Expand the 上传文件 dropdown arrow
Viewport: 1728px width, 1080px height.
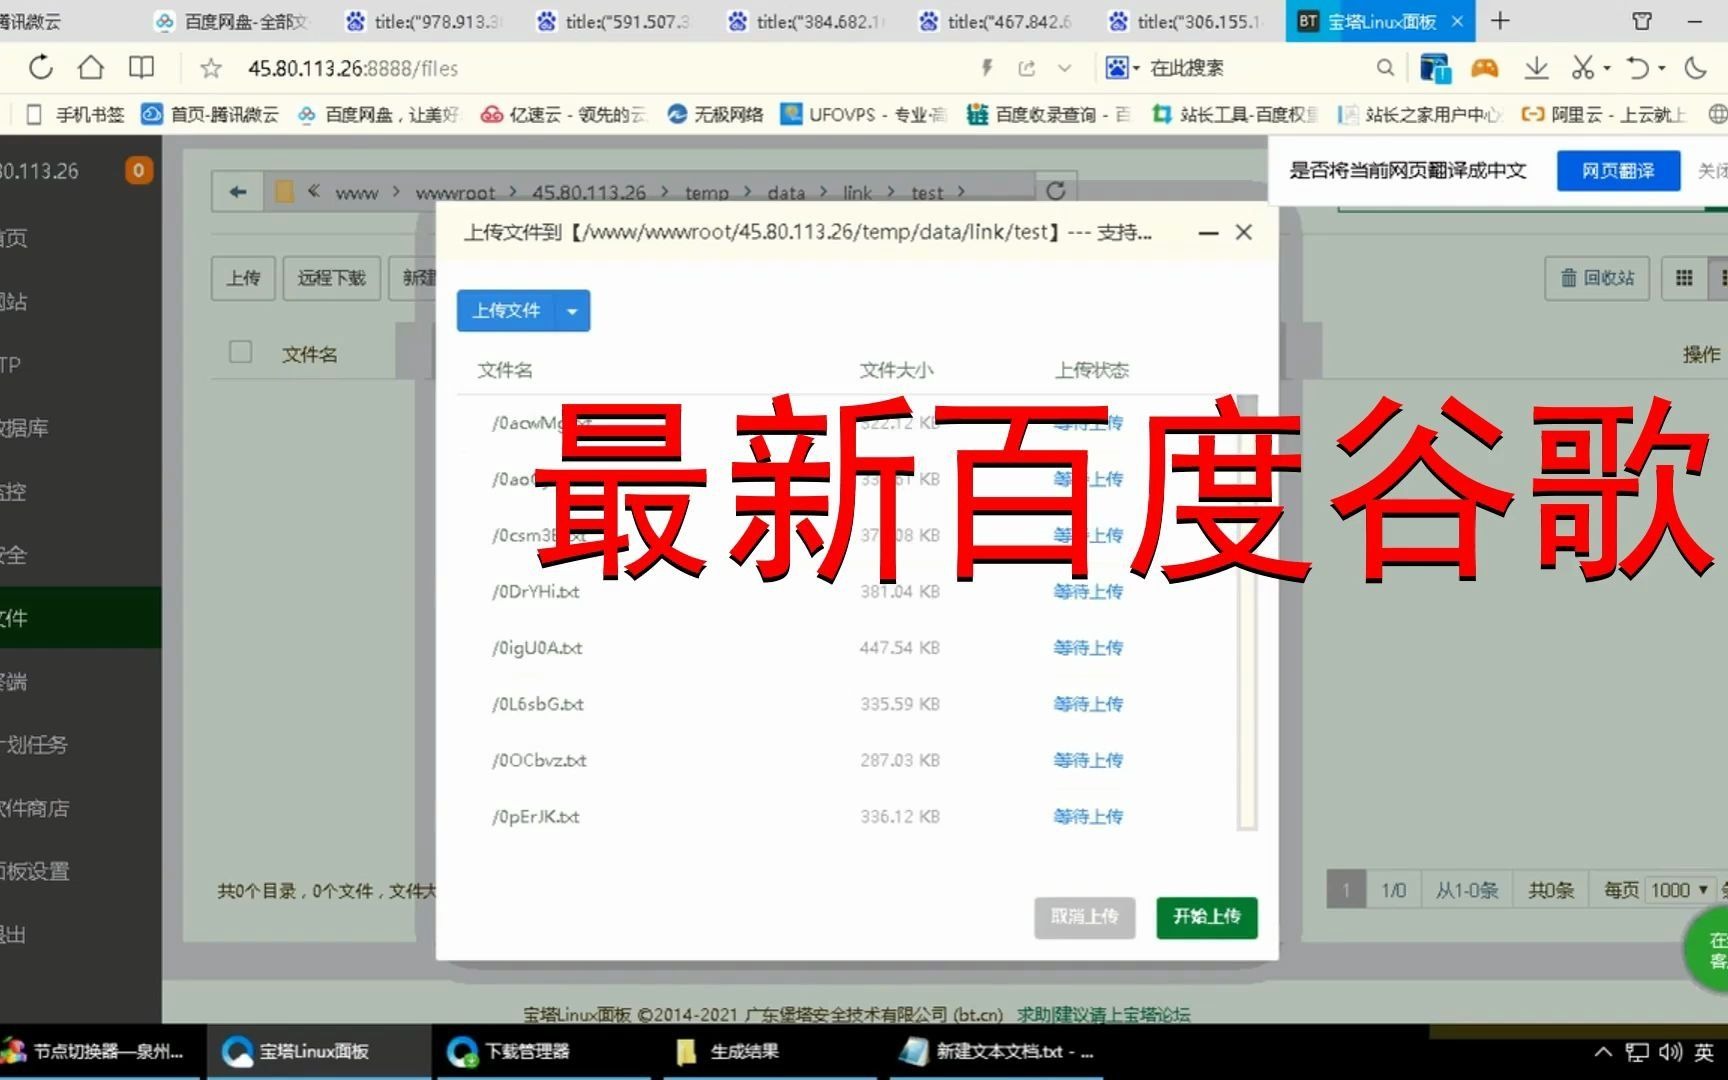point(572,311)
